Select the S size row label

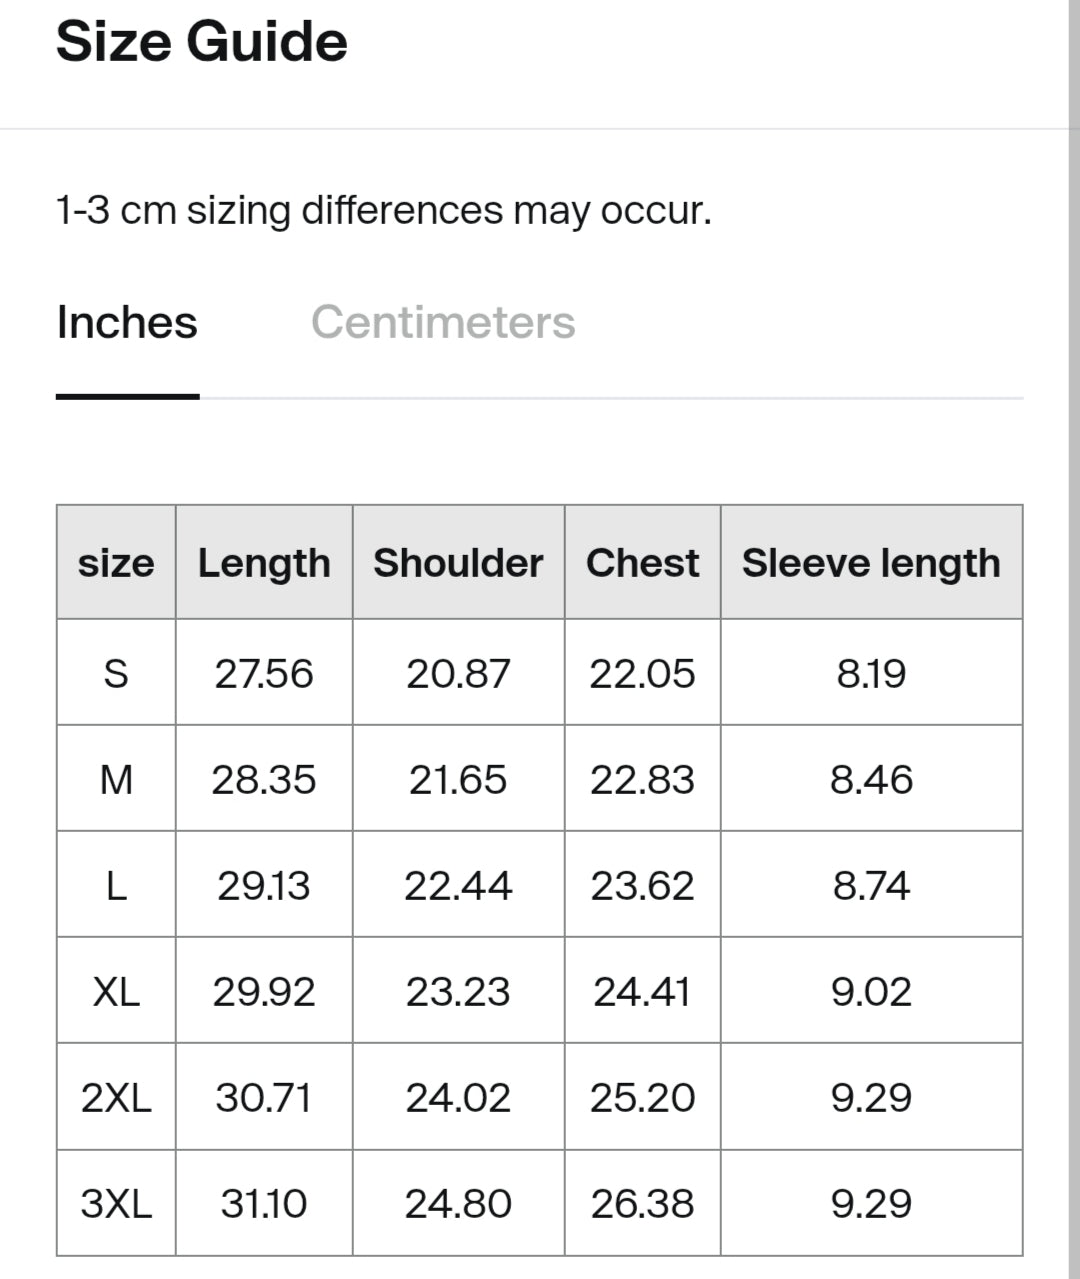[116, 673]
